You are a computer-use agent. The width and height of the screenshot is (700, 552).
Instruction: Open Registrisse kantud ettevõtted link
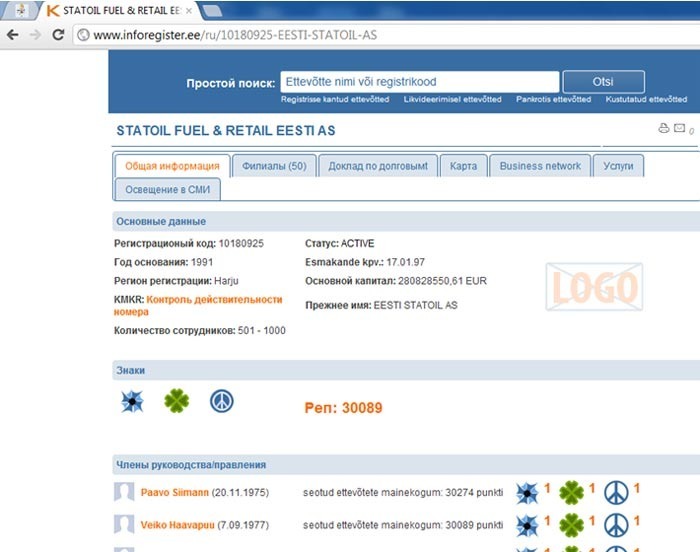click(335, 99)
